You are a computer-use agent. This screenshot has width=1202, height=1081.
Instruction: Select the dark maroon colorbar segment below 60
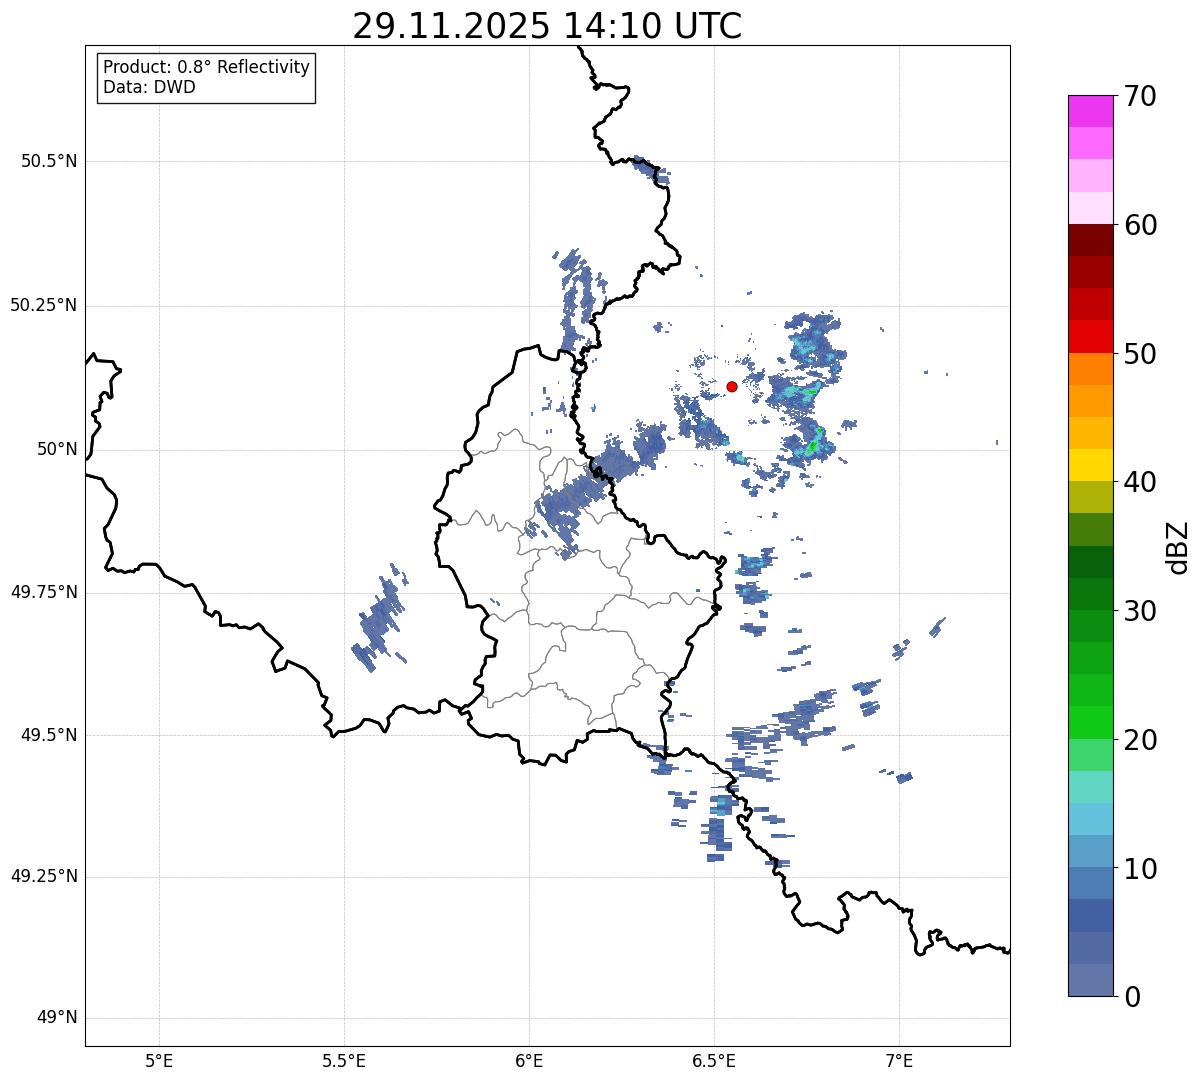point(1096,240)
